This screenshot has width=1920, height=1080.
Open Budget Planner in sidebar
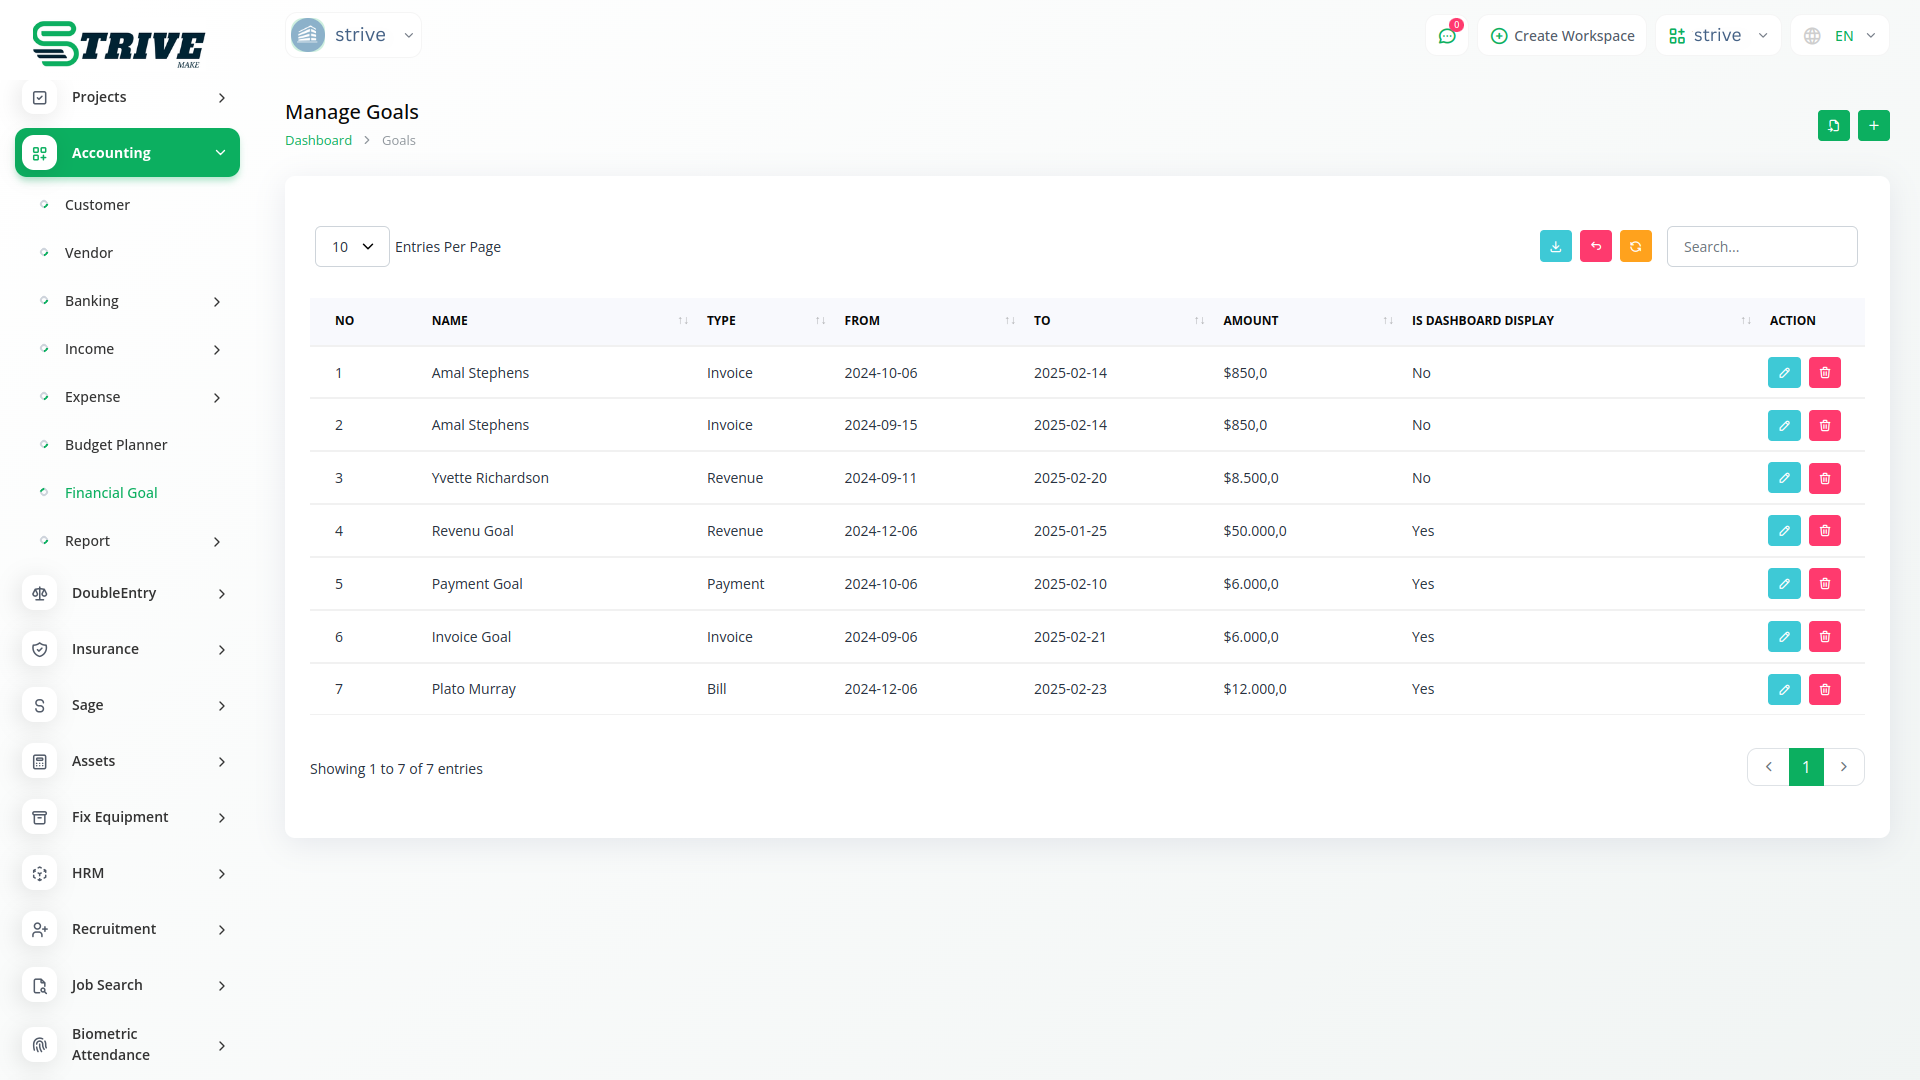point(116,445)
